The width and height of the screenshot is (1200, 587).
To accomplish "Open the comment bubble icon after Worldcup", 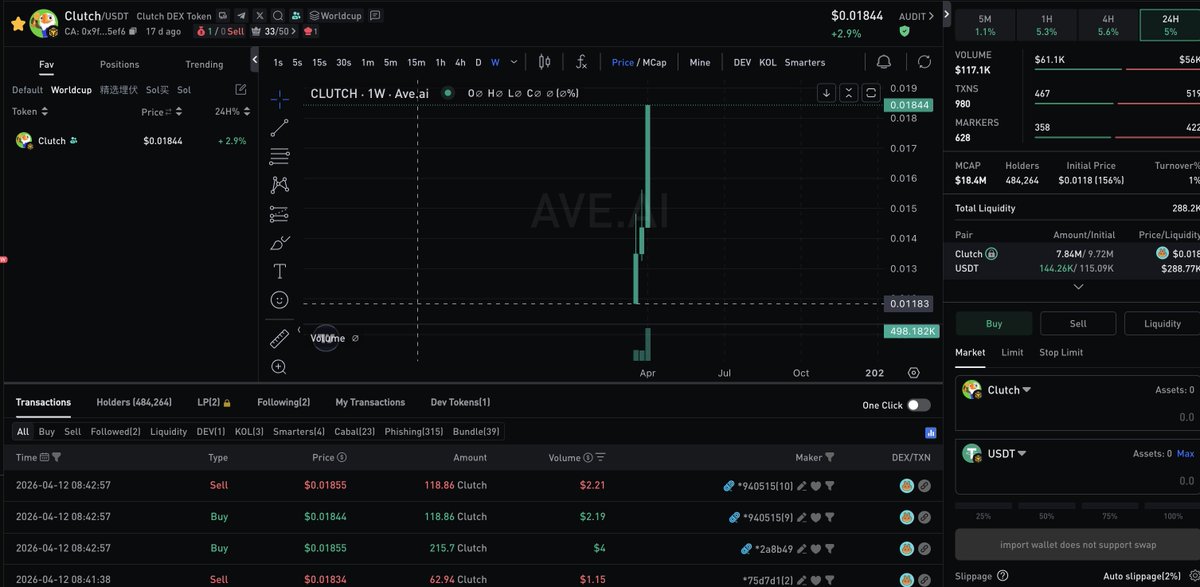I will 374,16.
